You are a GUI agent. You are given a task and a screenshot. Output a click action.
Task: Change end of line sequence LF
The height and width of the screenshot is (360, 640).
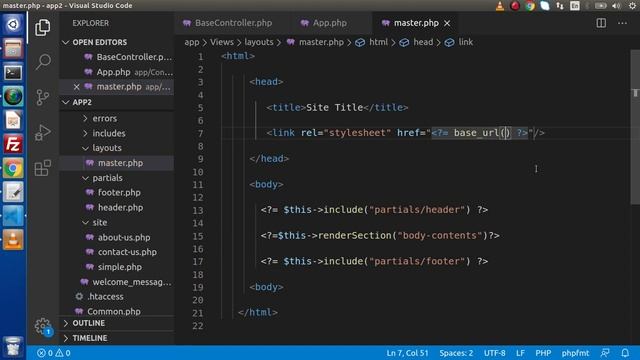pos(520,353)
